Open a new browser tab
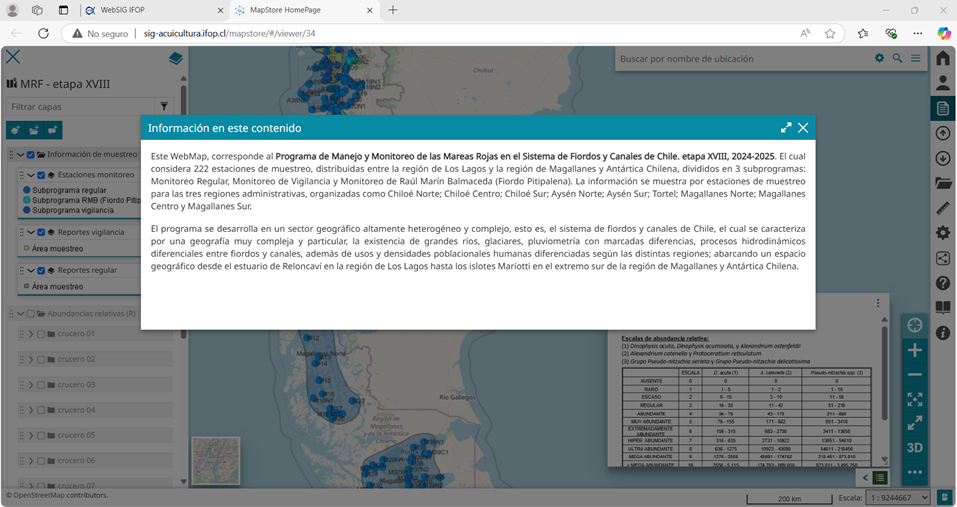This screenshot has width=957, height=507. (x=392, y=10)
